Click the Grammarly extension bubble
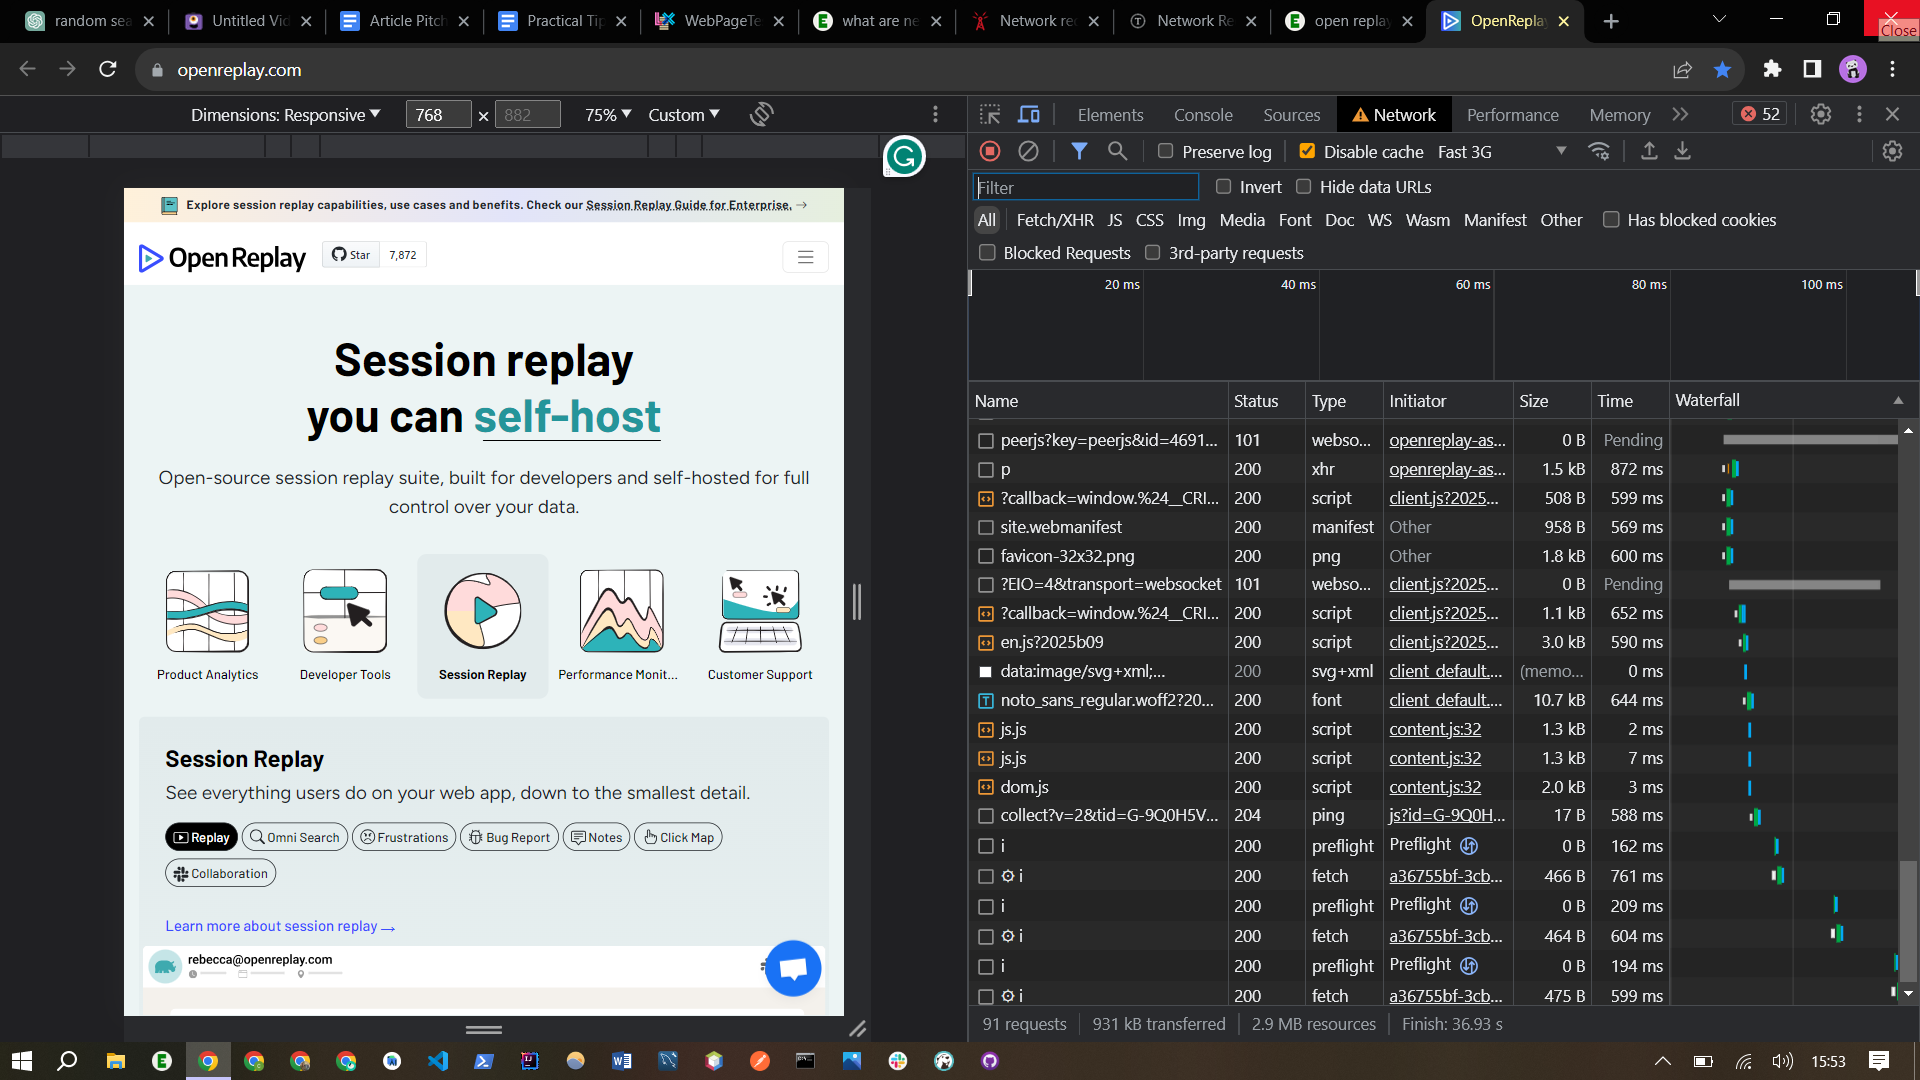The height and width of the screenshot is (1080, 1920). tap(904, 156)
